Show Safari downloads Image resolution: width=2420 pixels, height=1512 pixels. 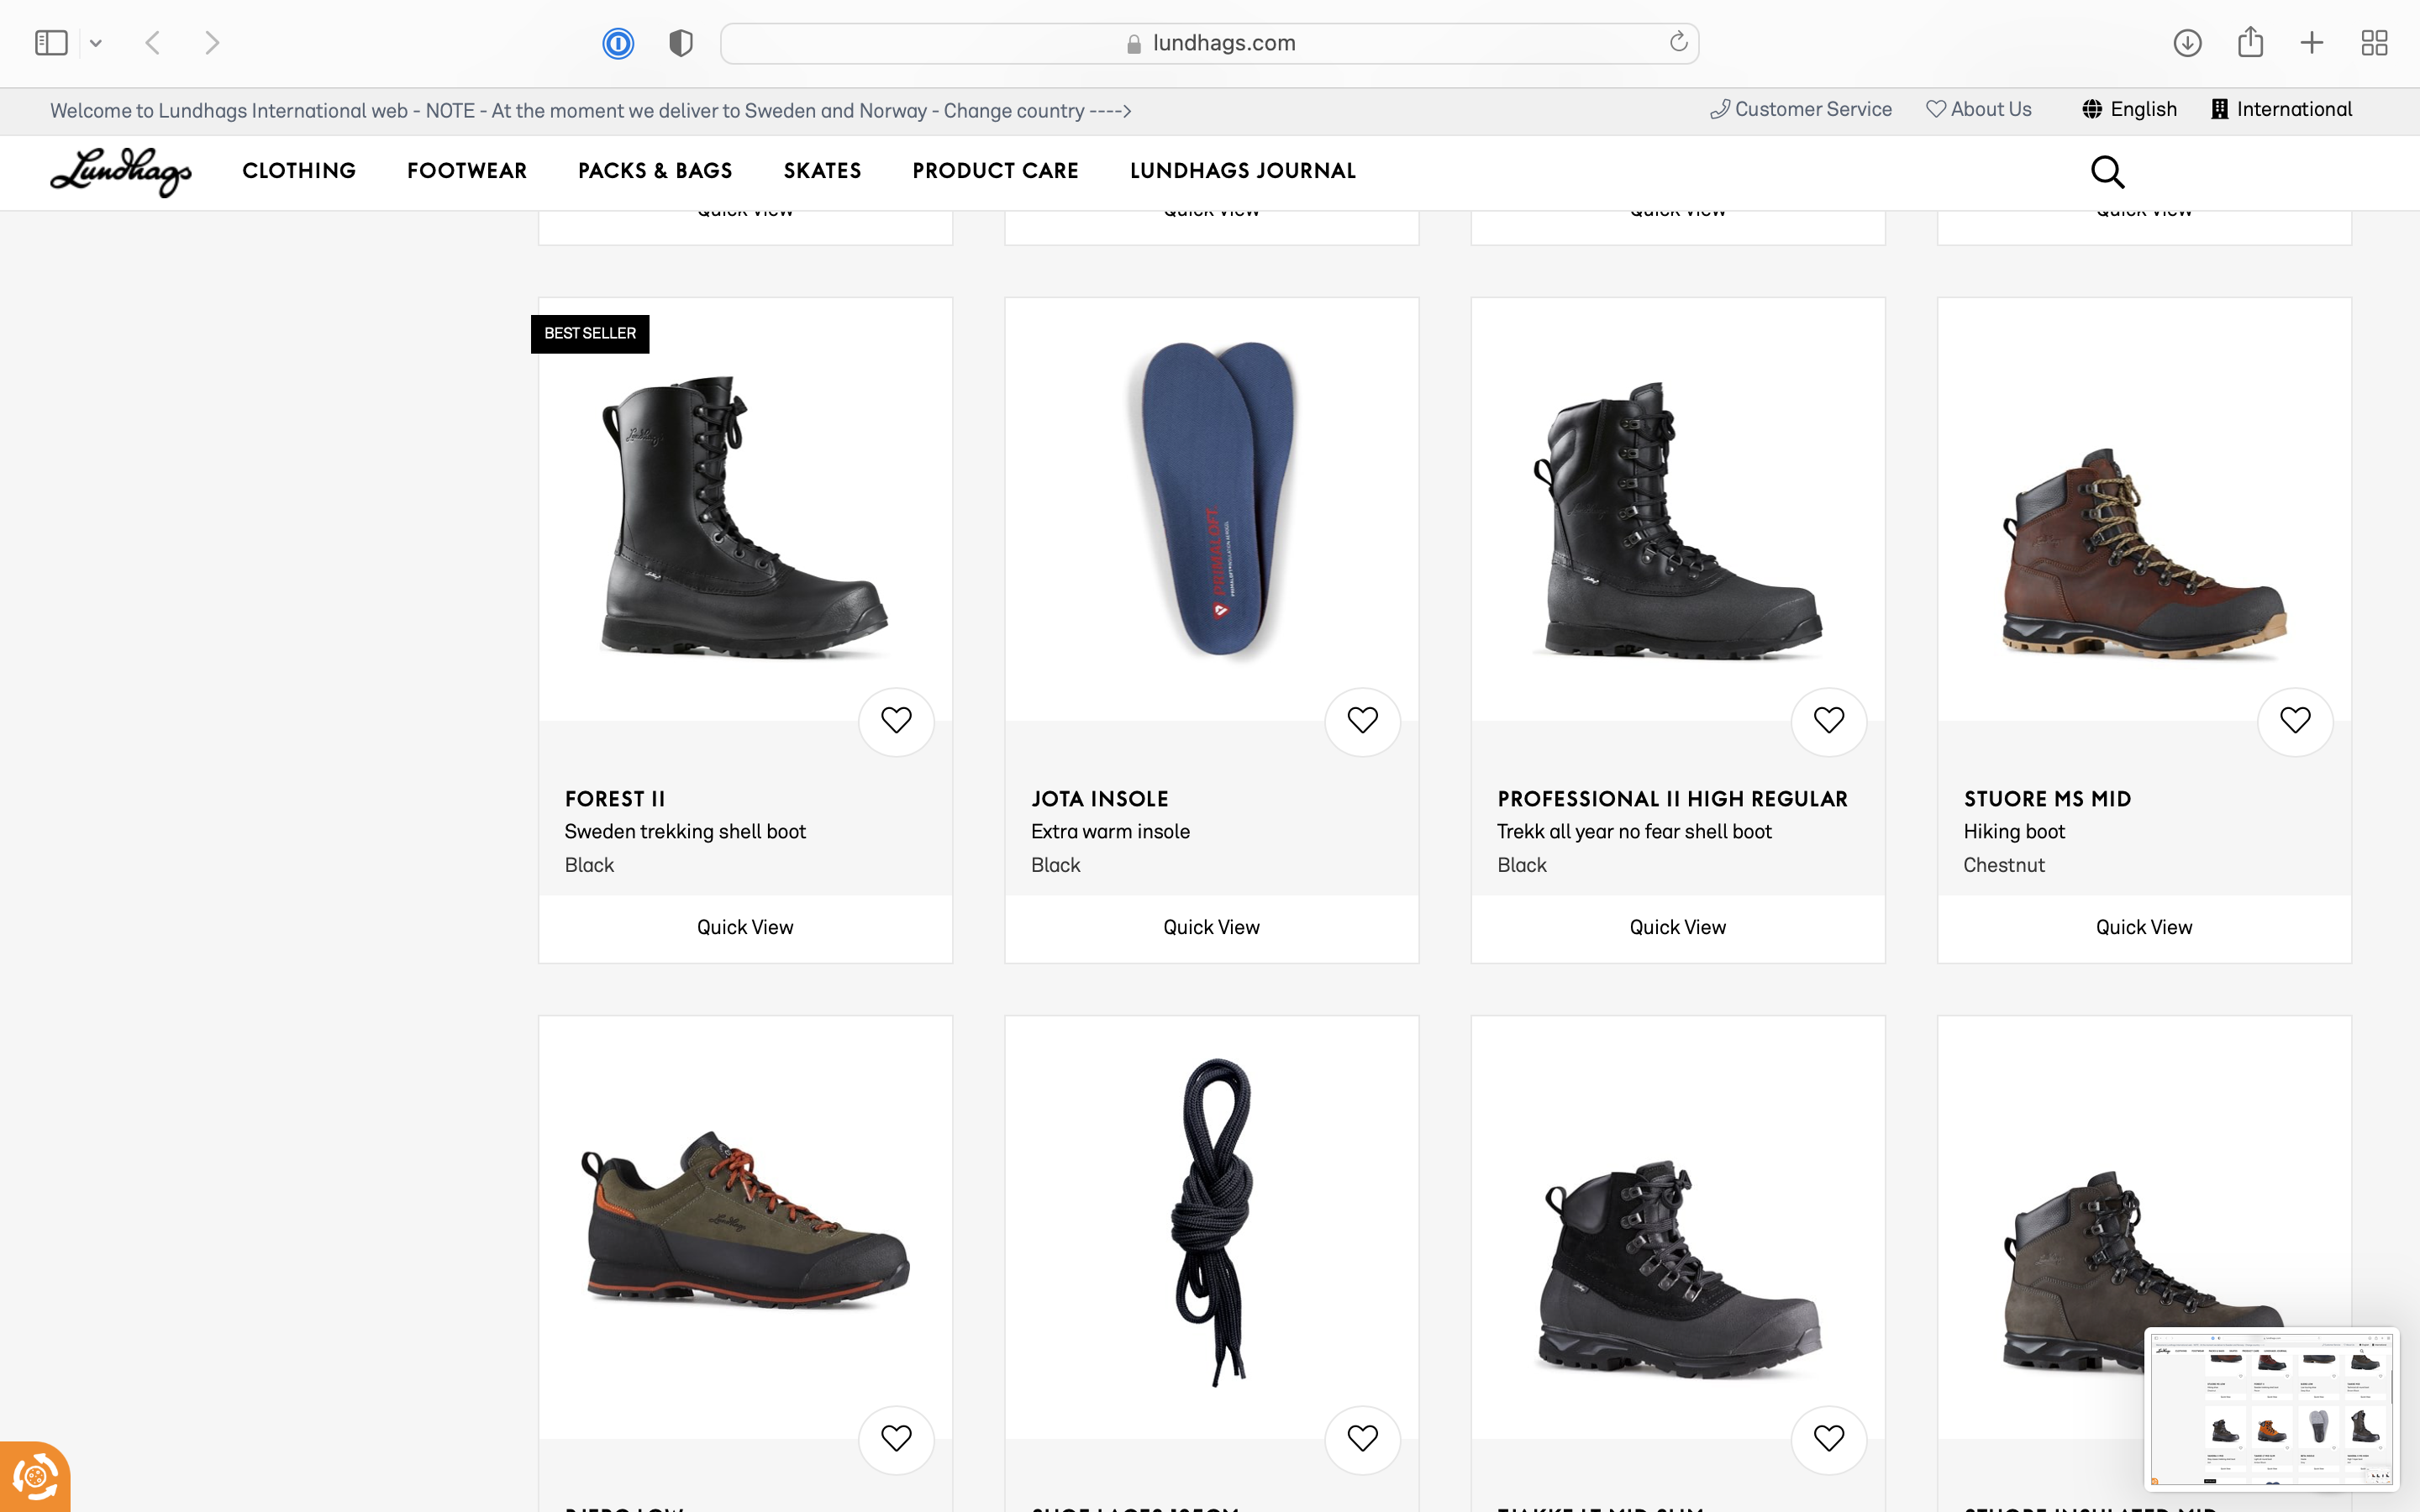[x=2187, y=43]
